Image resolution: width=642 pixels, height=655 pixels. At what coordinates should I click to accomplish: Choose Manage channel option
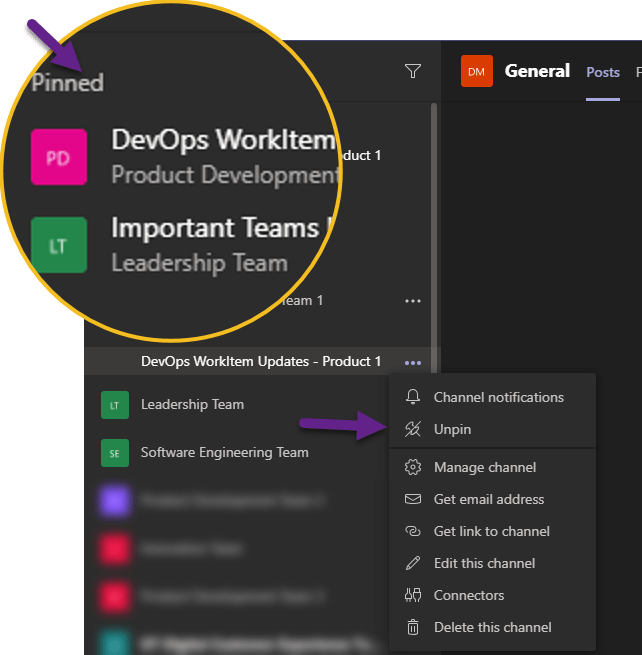(484, 467)
